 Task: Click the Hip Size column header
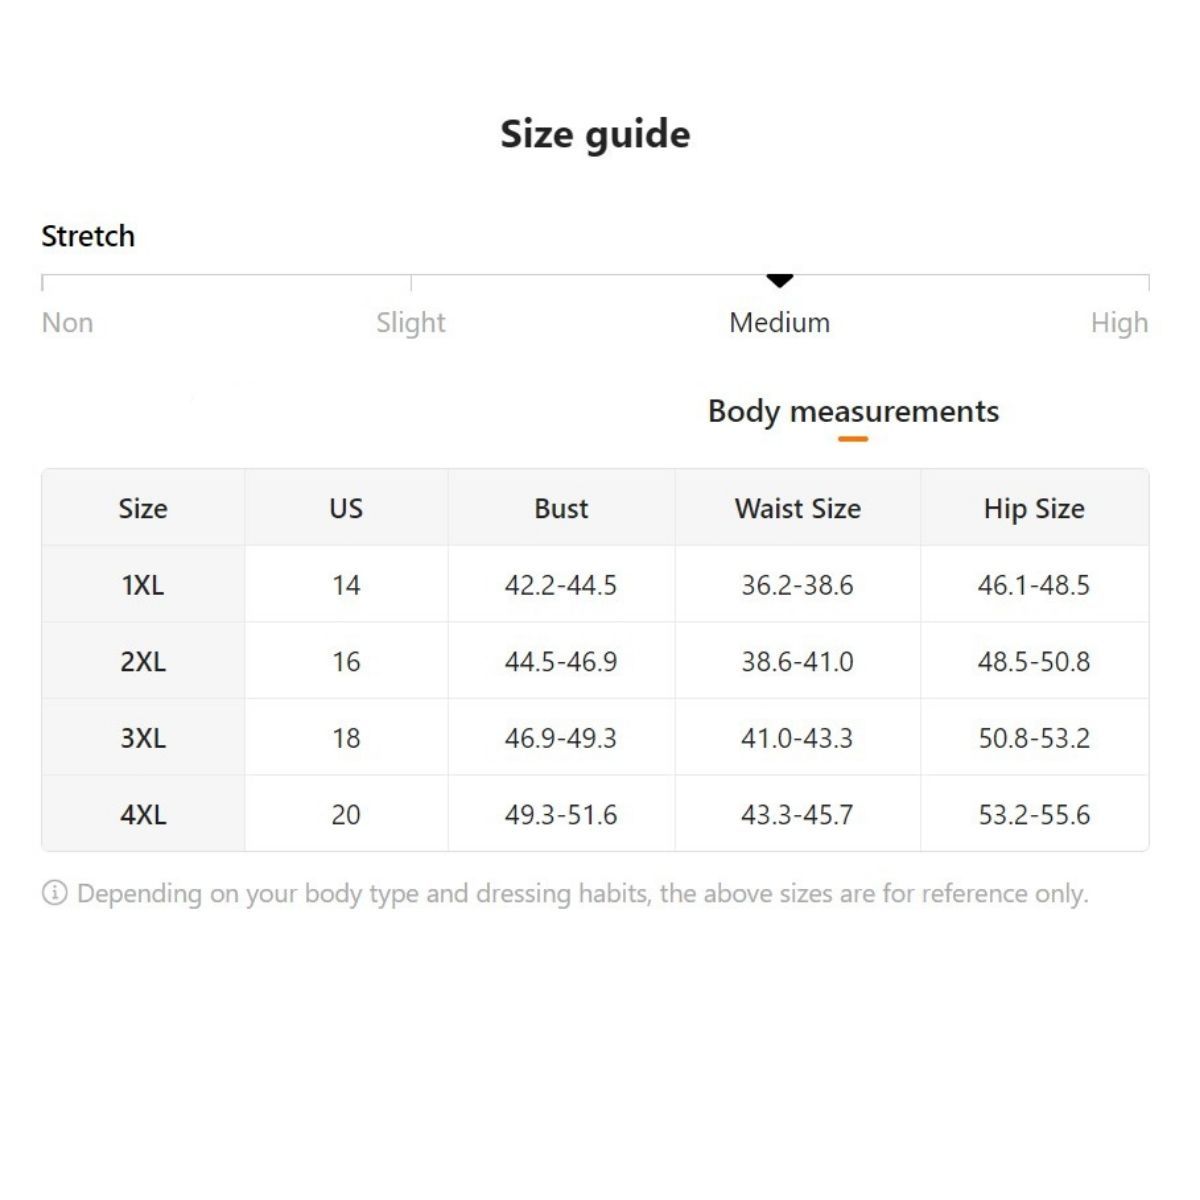pos(1034,508)
